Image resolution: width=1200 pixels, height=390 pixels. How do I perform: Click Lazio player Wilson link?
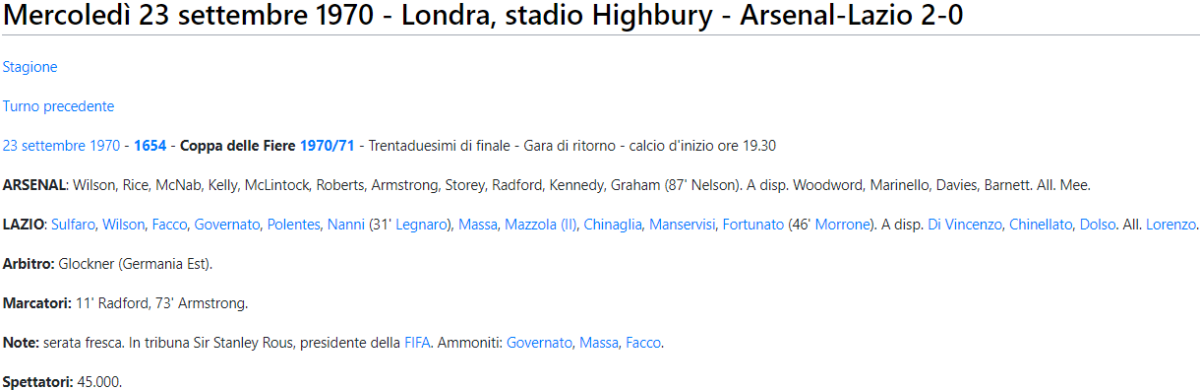tap(123, 224)
